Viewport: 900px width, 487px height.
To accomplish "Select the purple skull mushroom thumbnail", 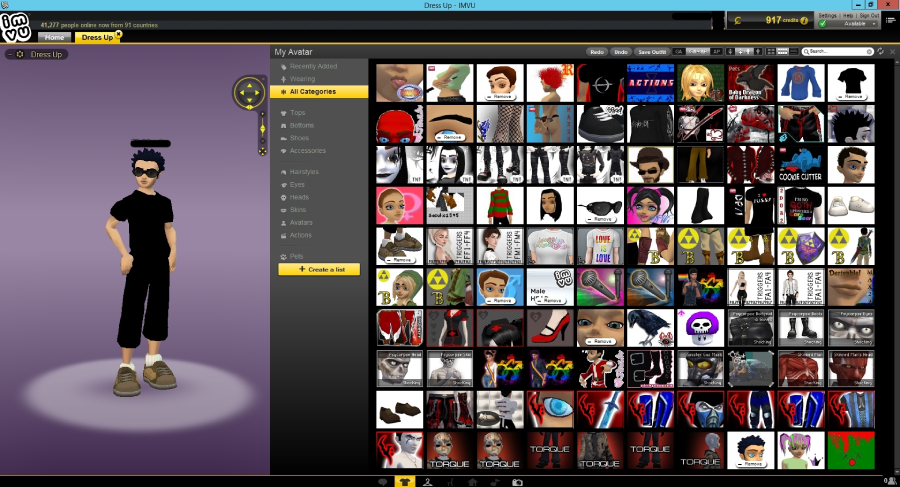I will tap(700, 328).
